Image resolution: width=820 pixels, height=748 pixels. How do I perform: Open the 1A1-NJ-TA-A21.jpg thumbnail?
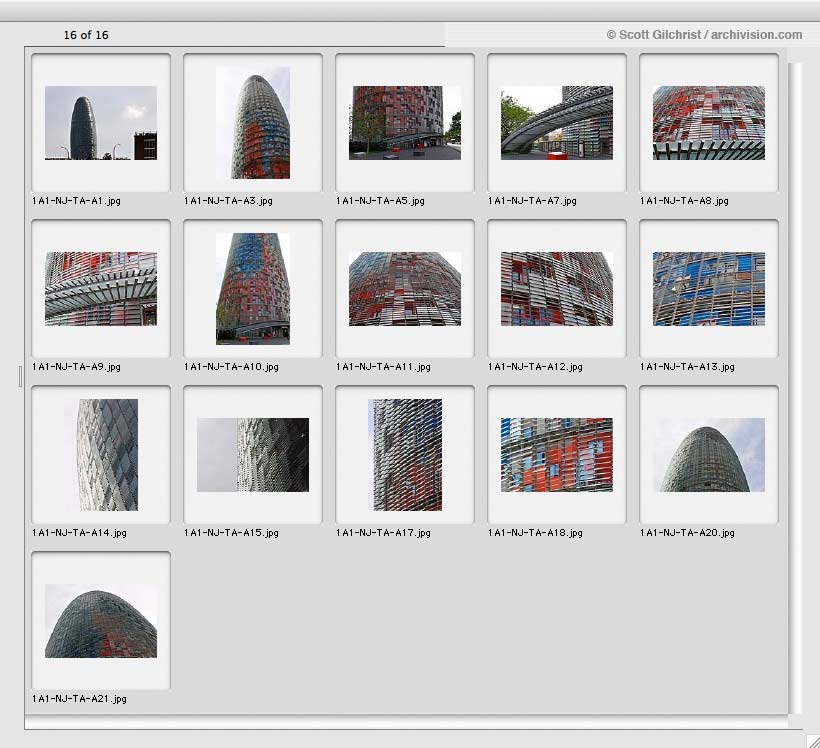(101, 621)
